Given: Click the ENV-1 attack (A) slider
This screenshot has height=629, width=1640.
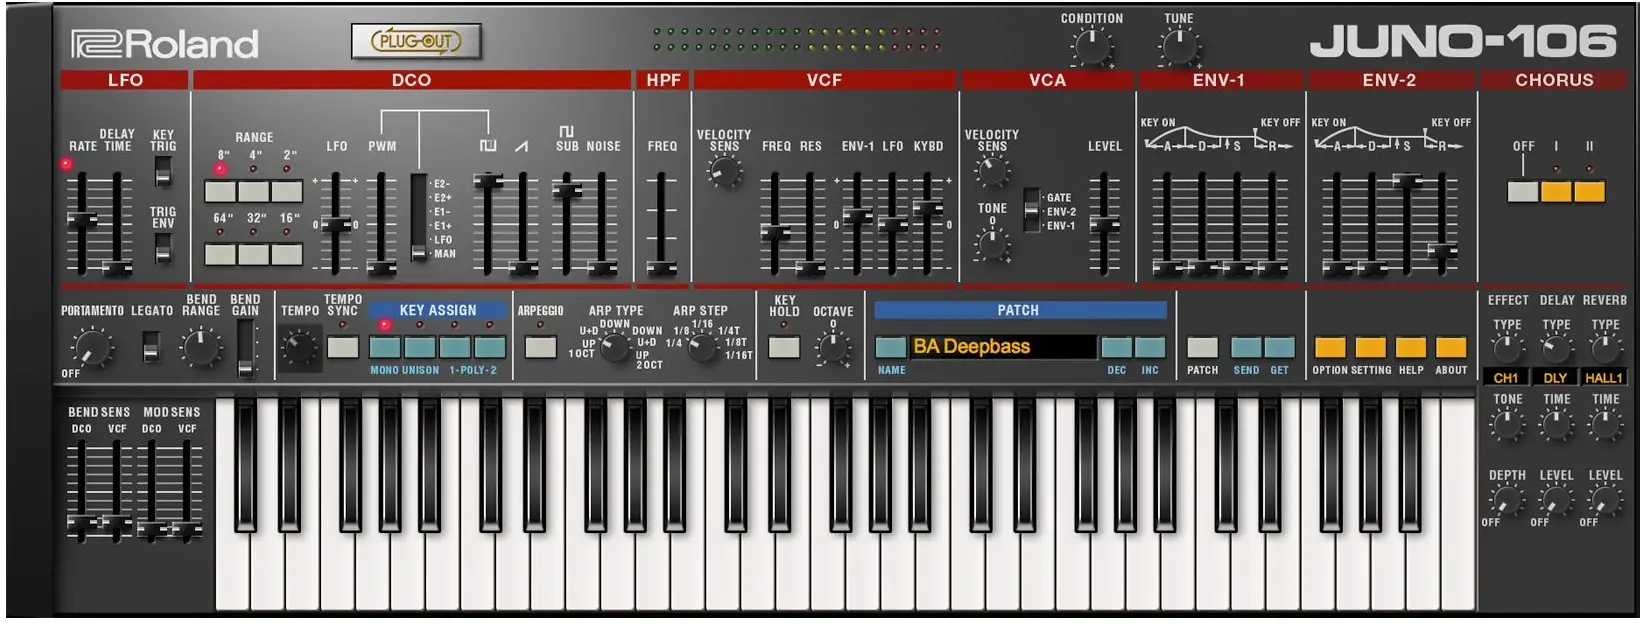Looking at the screenshot, I should click(x=1167, y=268).
